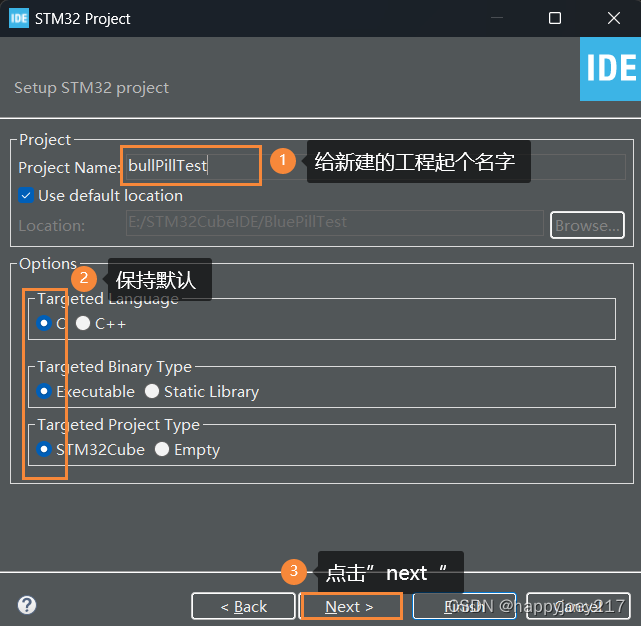Open the help question mark icon
Viewport: 641px width, 626px height.
27,605
